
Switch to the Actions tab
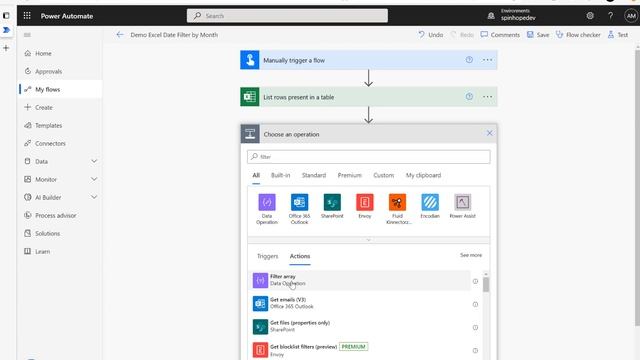[300, 256]
